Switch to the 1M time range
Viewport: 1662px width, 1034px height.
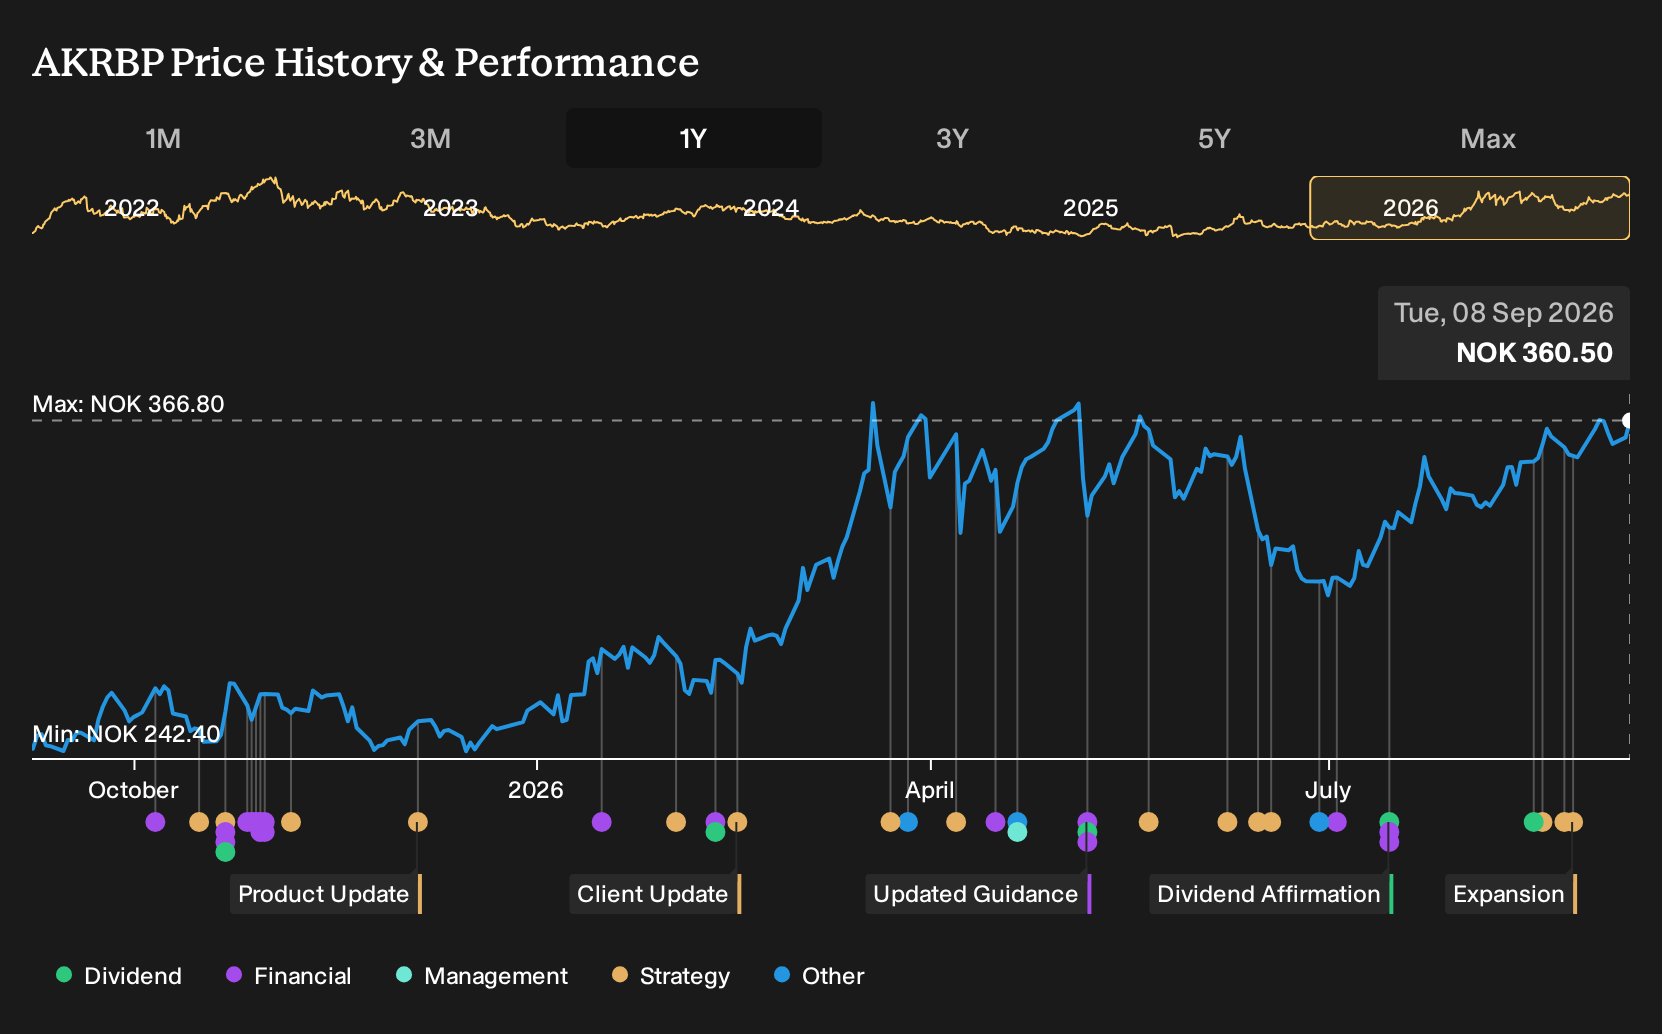(163, 138)
